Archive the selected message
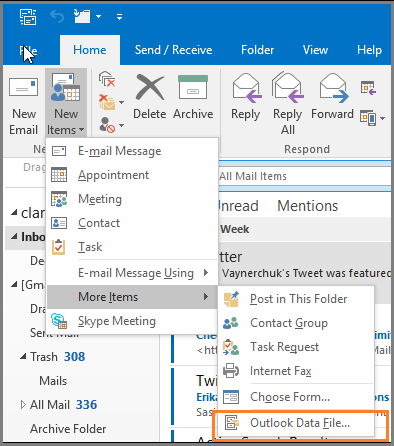This screenshot has width=394, height=446. point(193,96)
